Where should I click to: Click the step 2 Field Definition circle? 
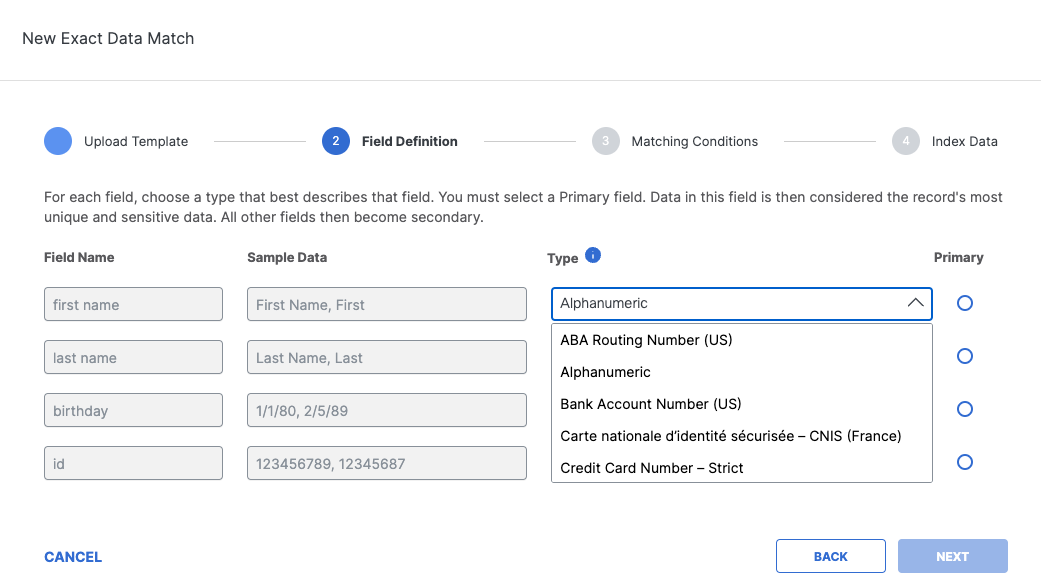coord(336,141)
